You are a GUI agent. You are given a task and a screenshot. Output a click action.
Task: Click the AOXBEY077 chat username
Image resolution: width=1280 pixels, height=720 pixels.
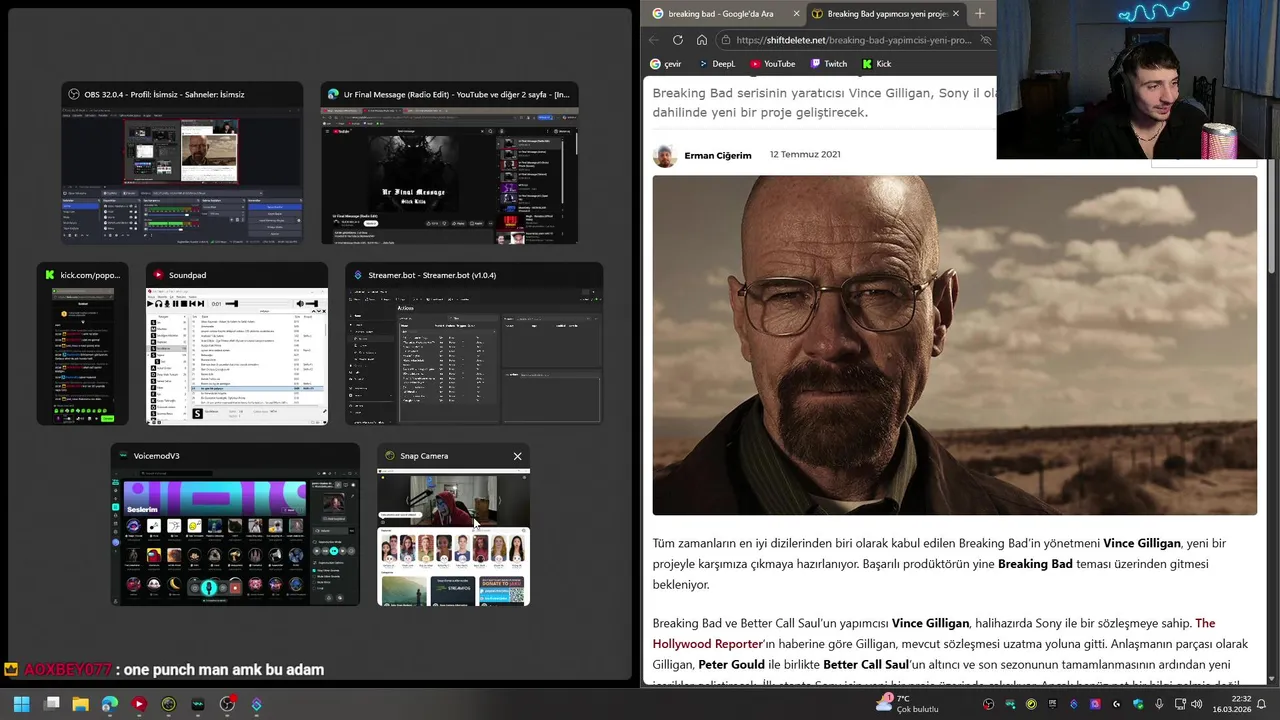coord(67,670)
